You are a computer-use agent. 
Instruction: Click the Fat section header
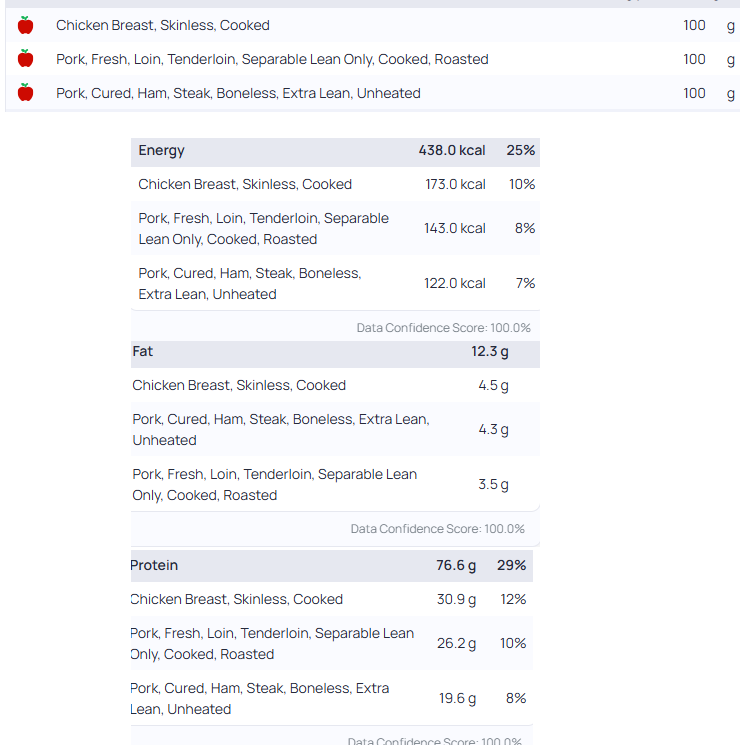[143, 352]
